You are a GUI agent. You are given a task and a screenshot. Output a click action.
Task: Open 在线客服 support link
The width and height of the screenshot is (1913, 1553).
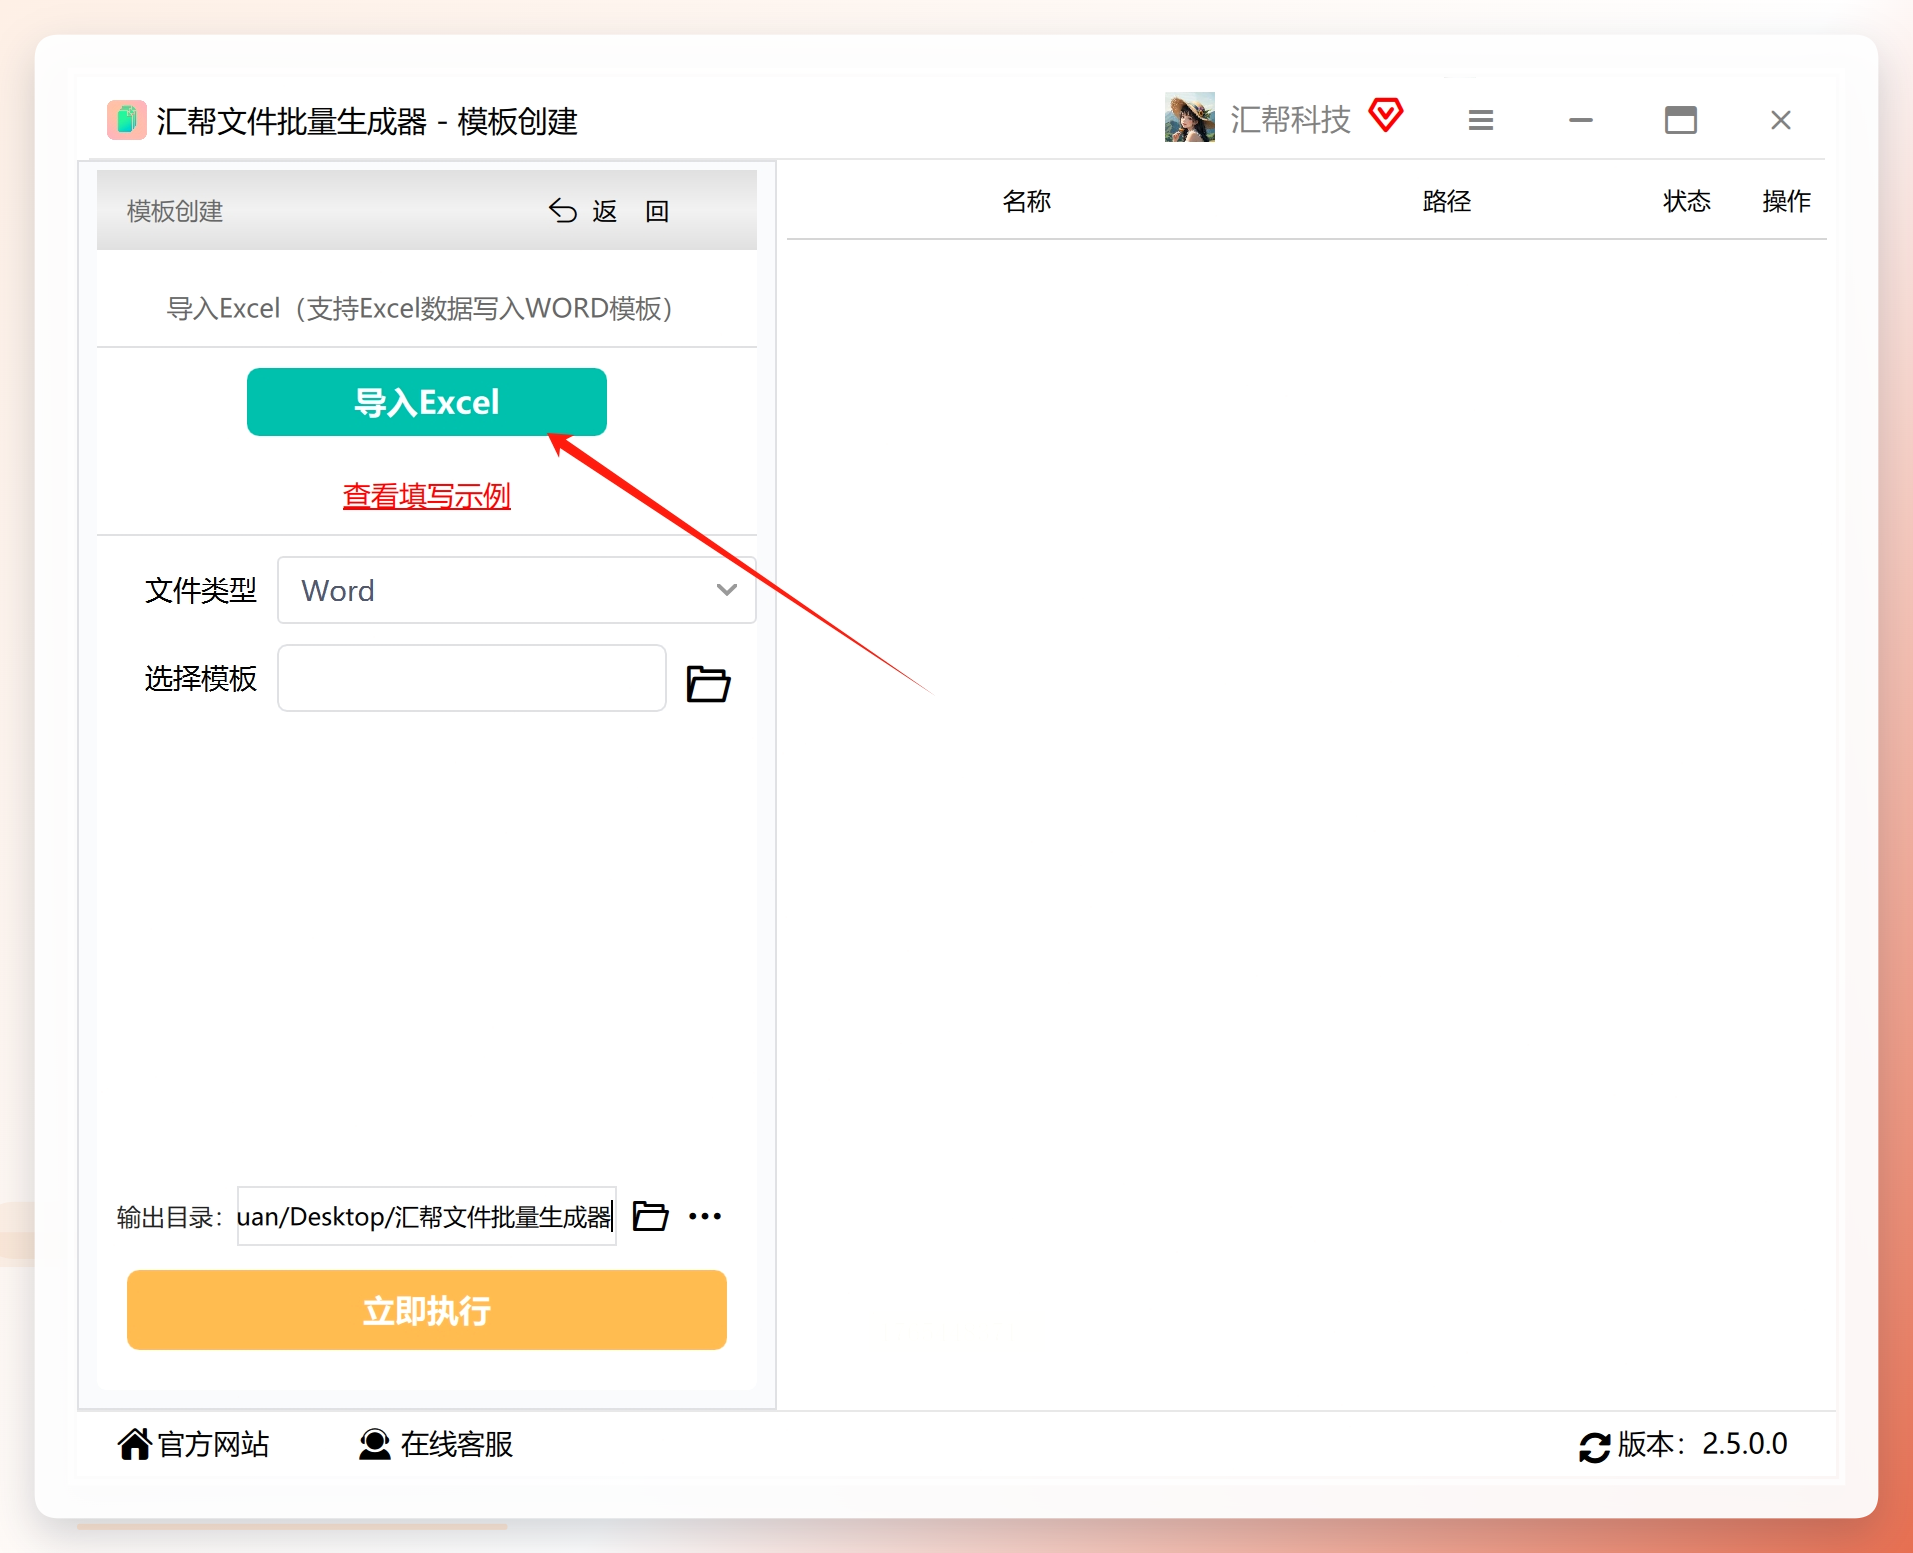pos(435,1444)
